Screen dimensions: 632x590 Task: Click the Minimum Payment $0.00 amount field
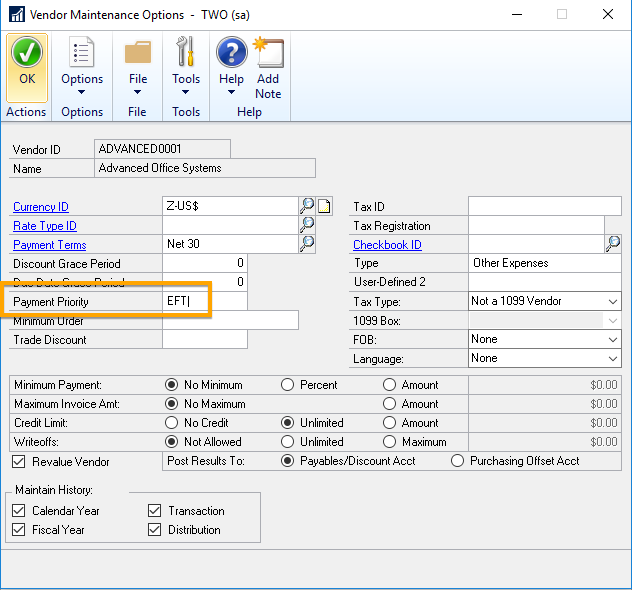[x=545, y=385]
